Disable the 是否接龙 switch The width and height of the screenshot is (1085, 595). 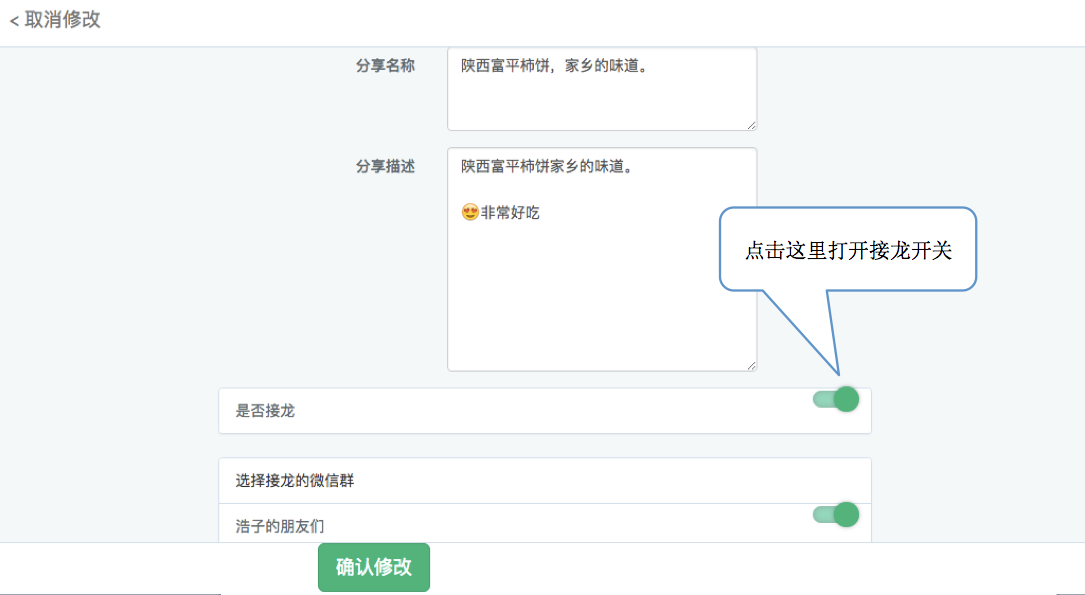(836, 400)
